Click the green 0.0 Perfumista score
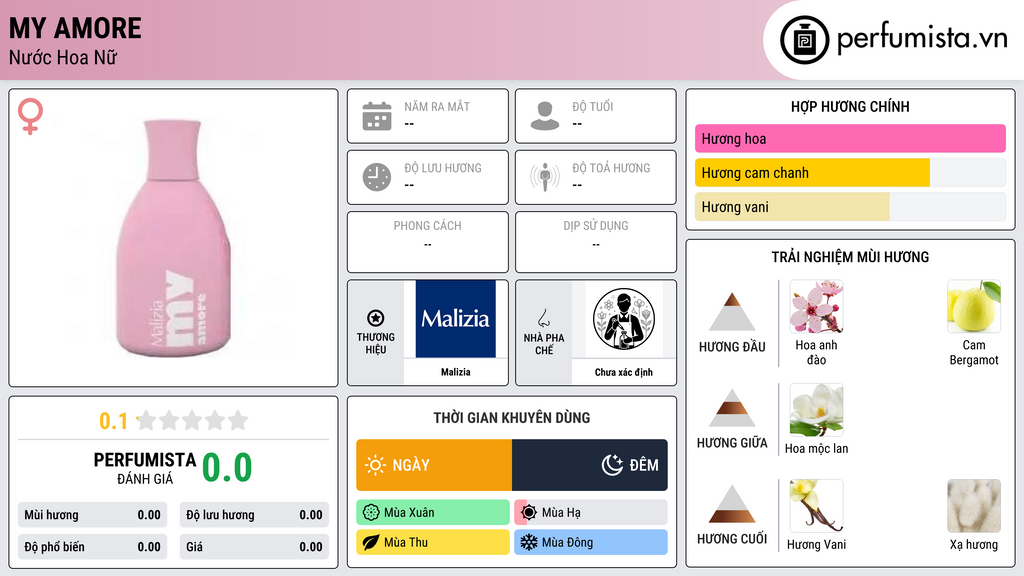 pyautogui.click(x=227, y=468)
